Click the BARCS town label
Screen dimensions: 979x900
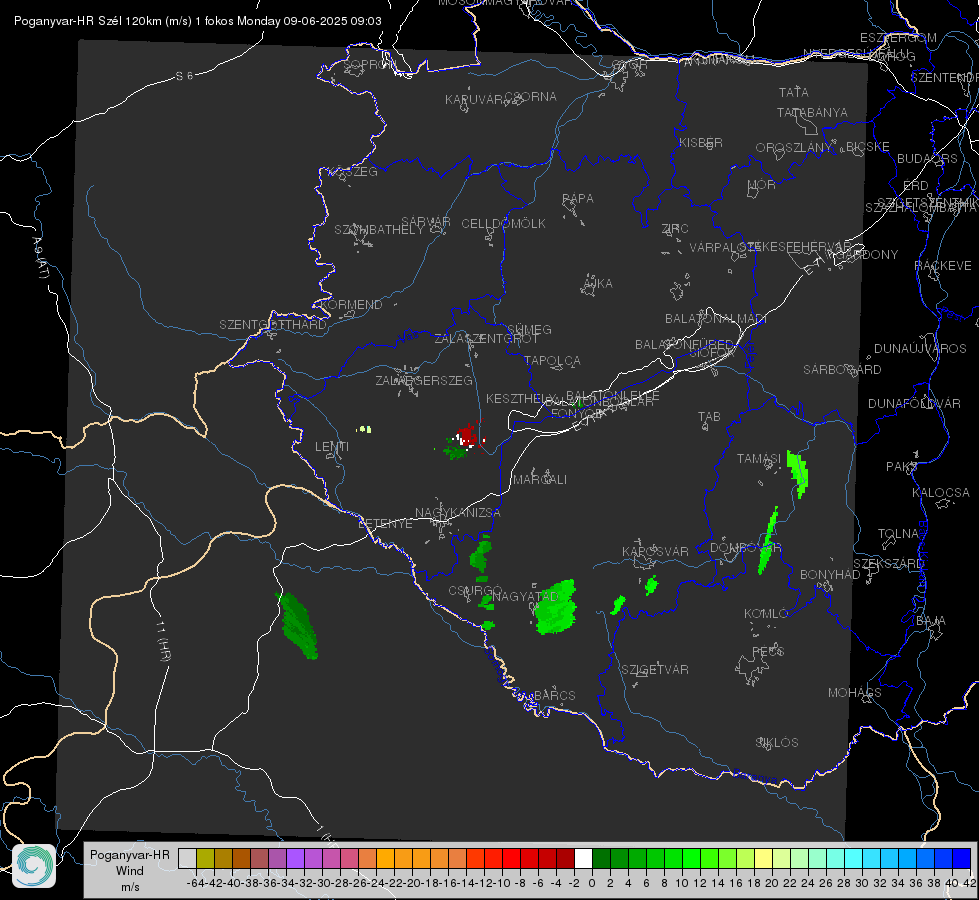(554, 695)
